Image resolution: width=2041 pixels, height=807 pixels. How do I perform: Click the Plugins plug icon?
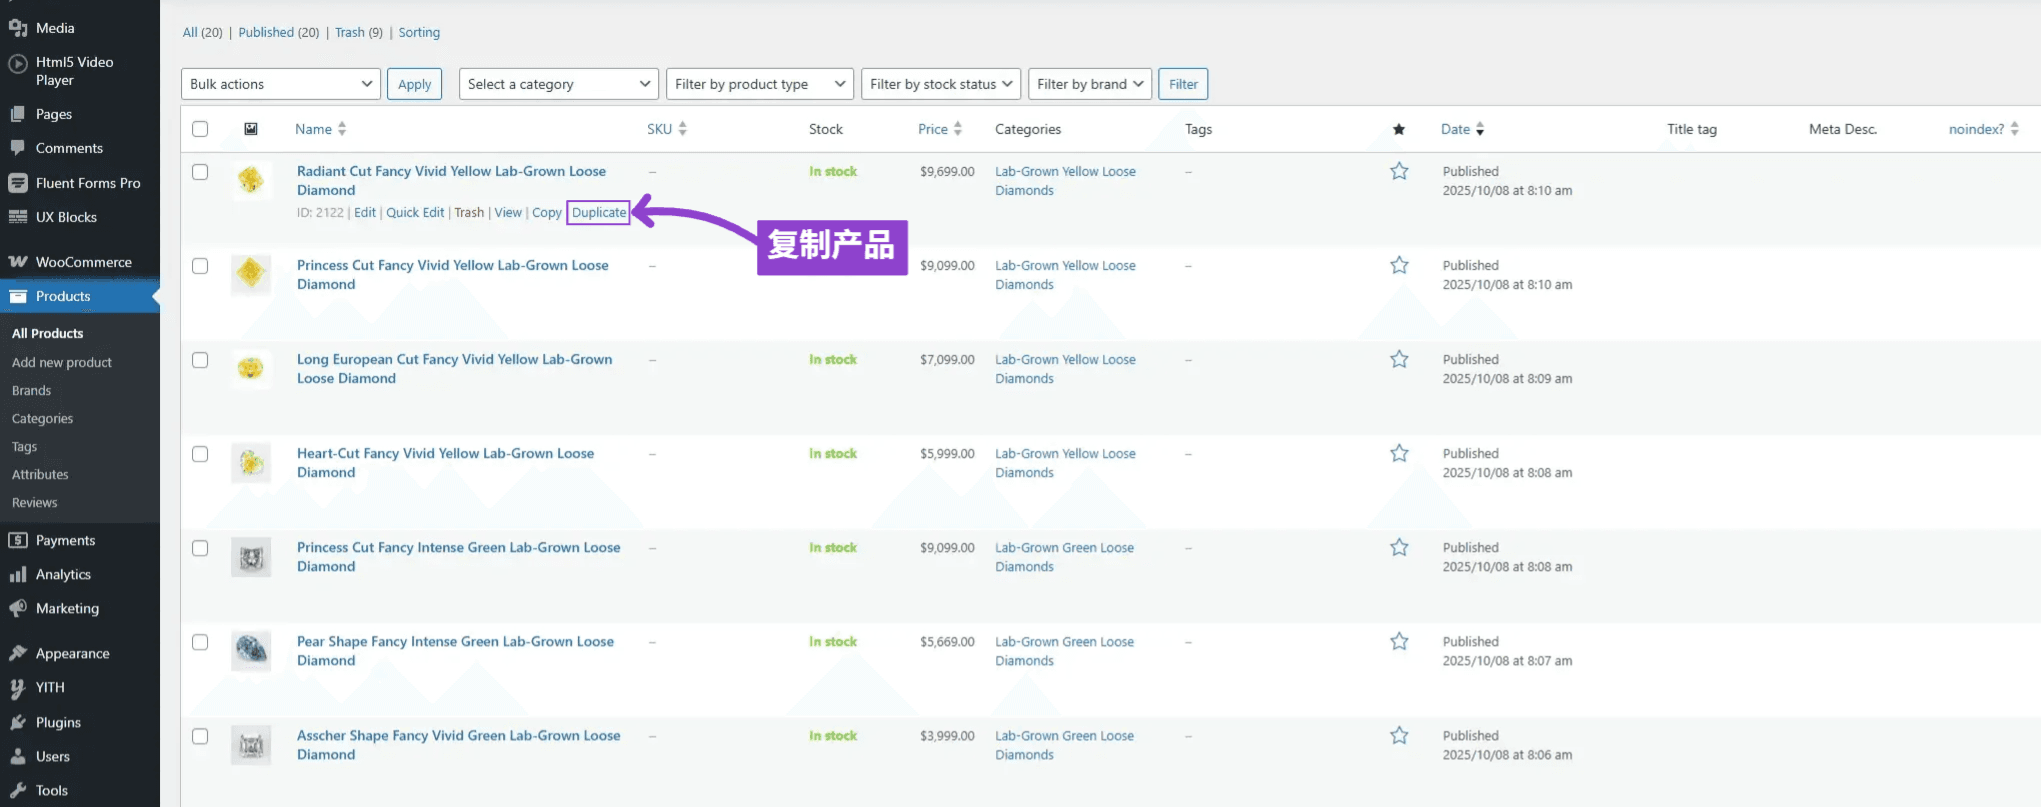pos(18,723)
